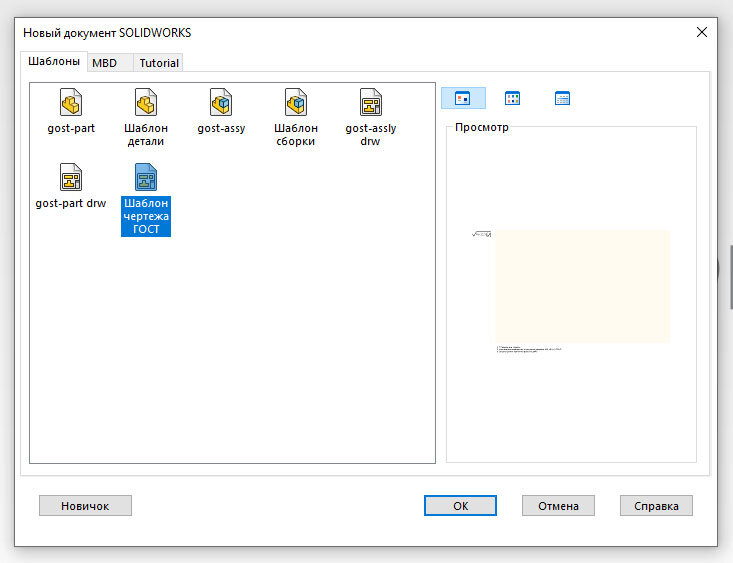Pick the Шаблон сборки assembly template
Screen dimensions: 733x563
(x=296, y=102)
